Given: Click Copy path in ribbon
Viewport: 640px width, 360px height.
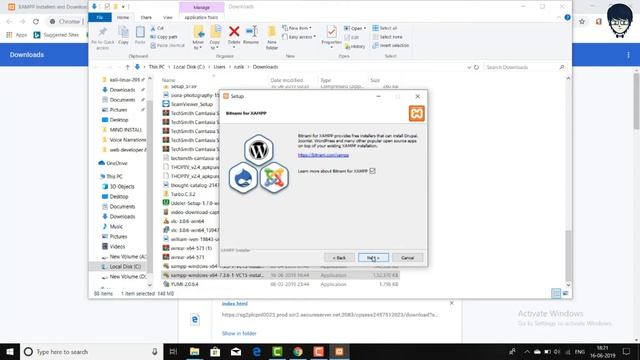Looking at the screenshot, I should (164, 37).
